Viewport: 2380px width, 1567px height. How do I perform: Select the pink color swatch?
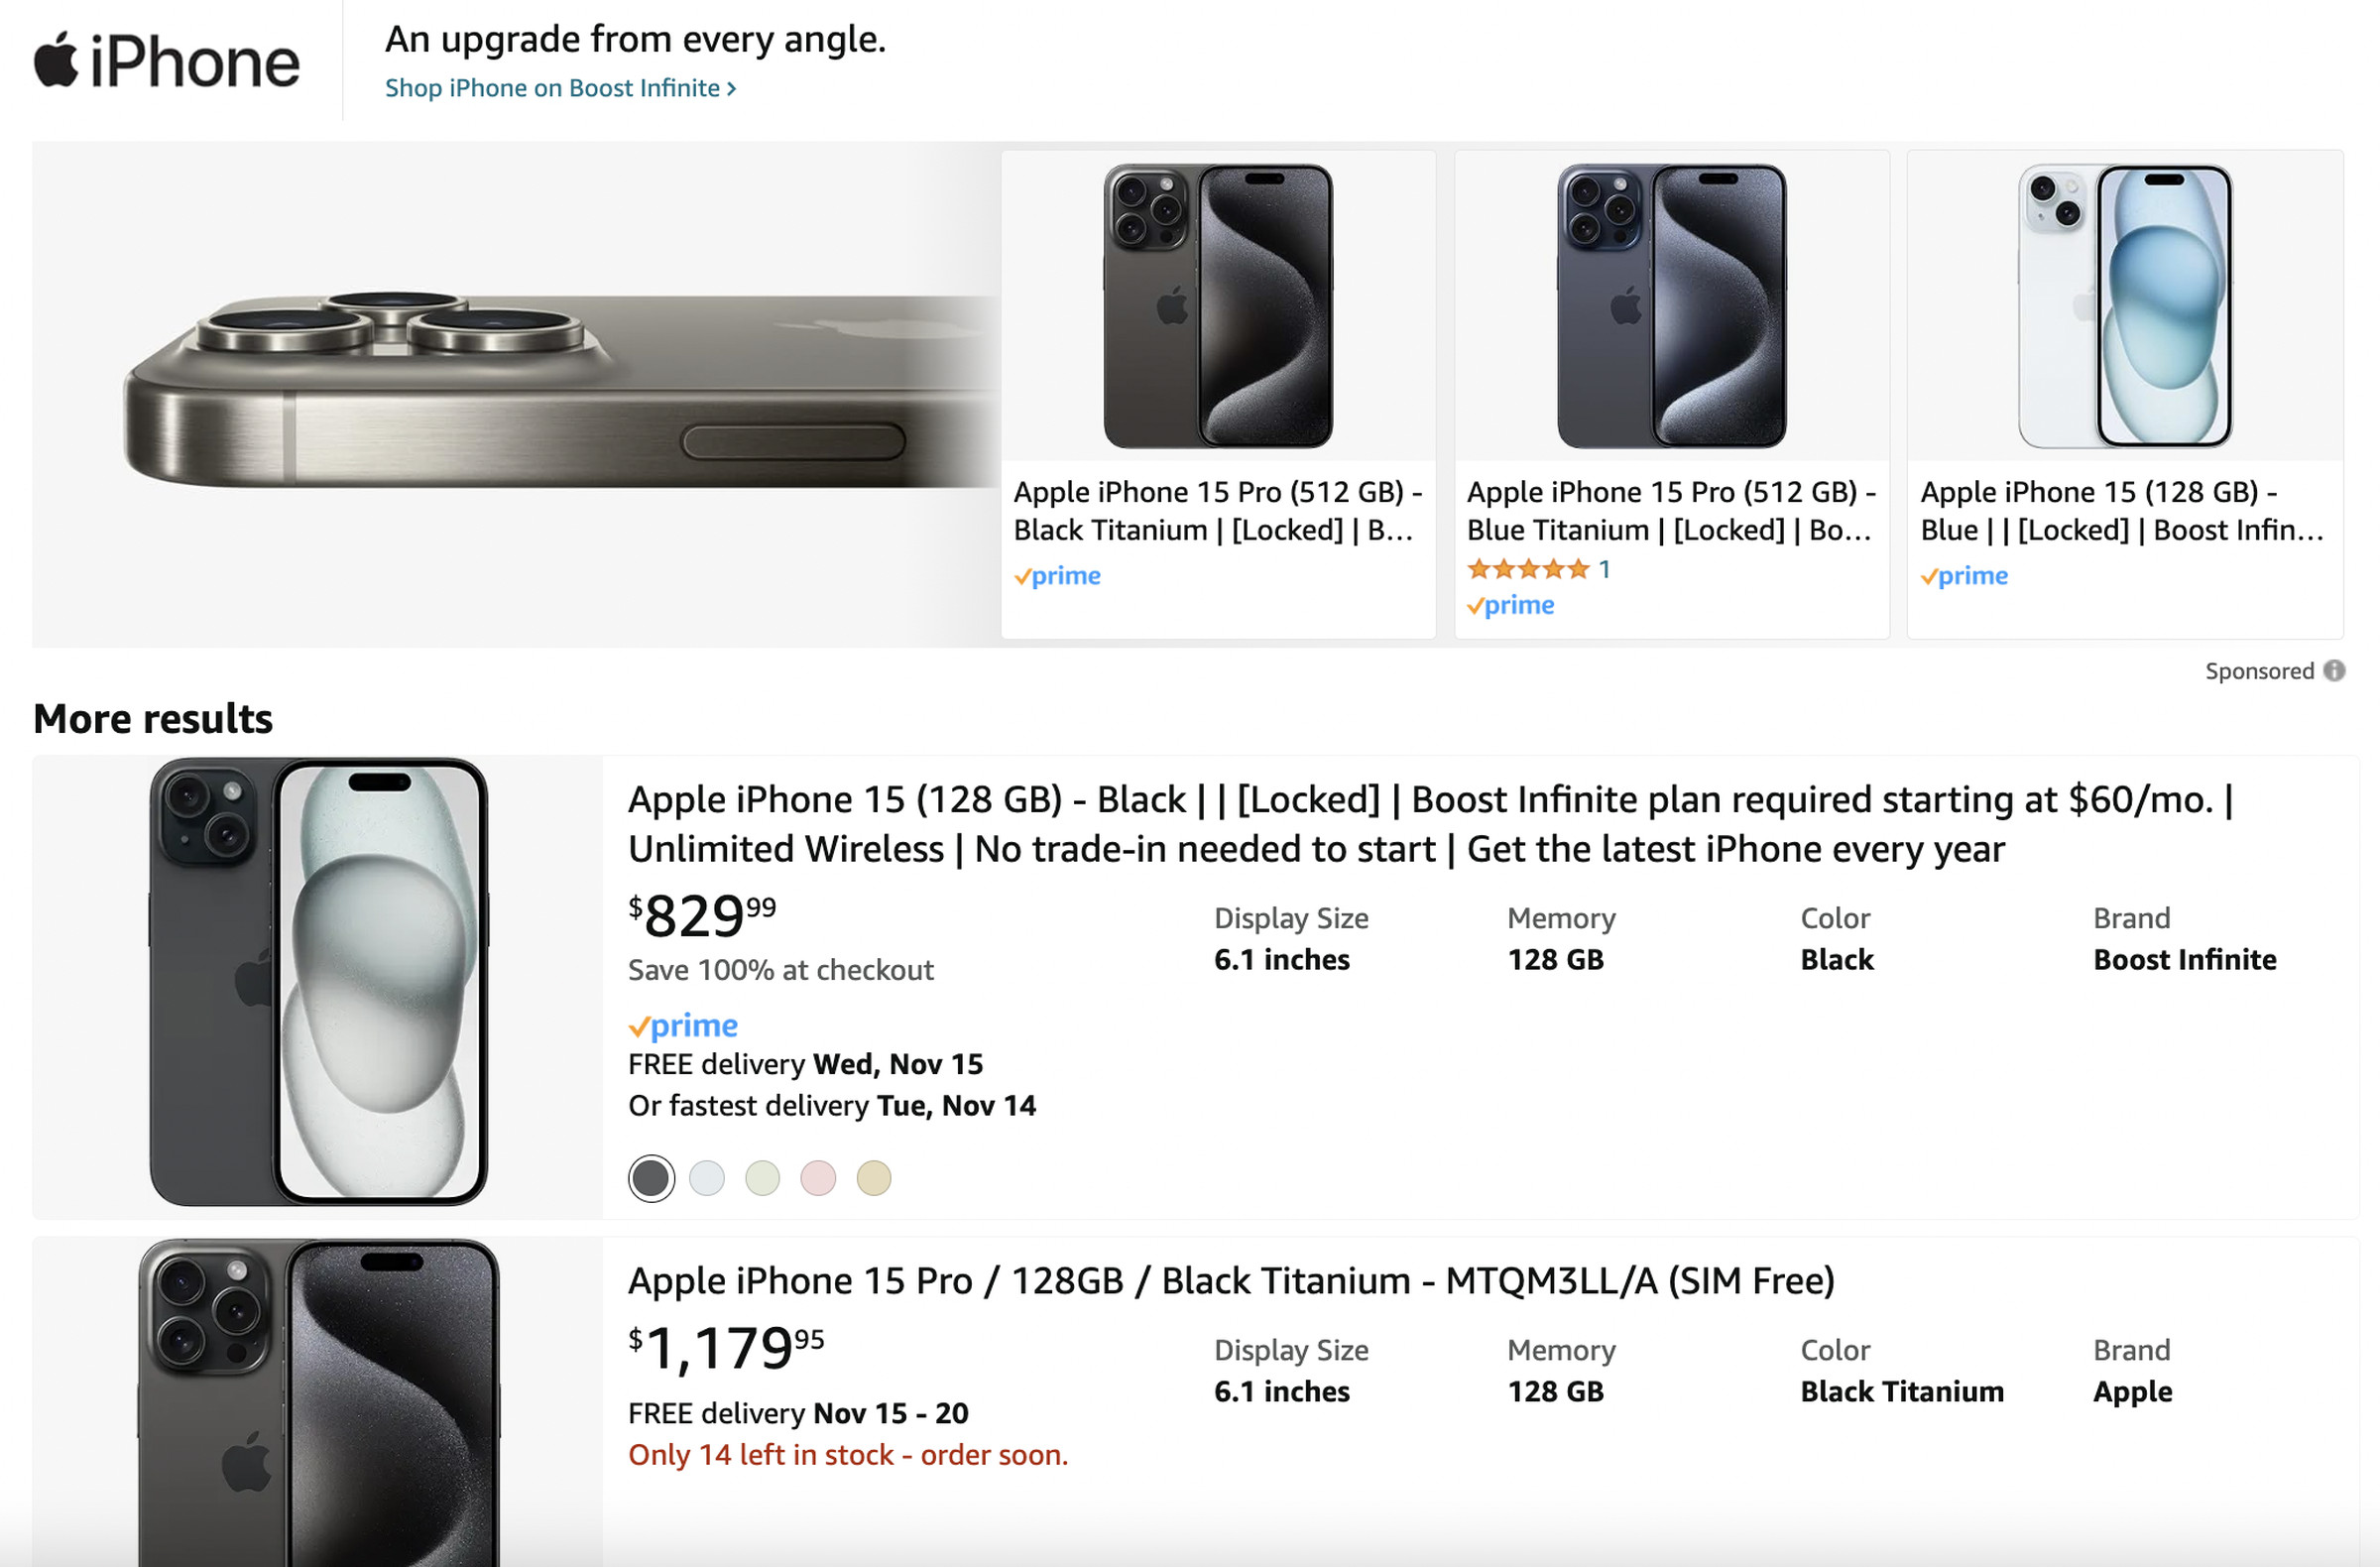point(819,1178)
